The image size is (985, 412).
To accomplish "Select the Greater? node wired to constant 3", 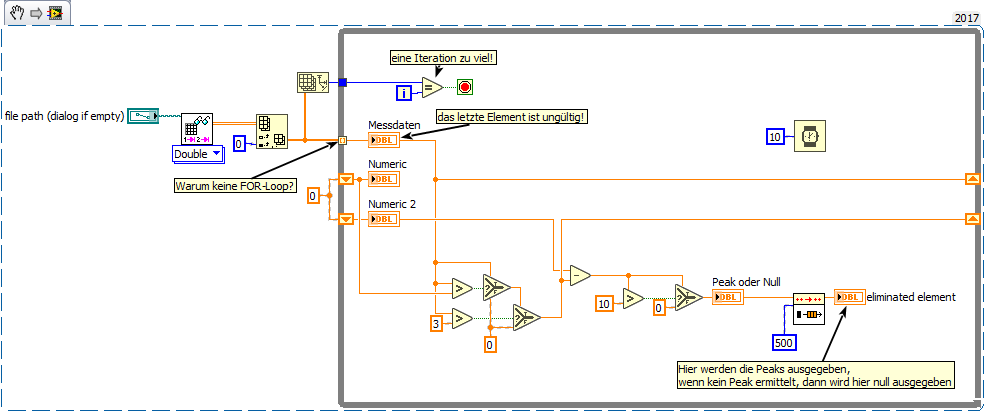I will 462,319.
